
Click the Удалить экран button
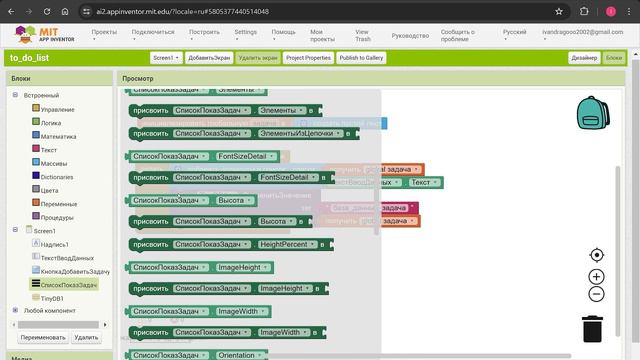[x=258, y=58]
